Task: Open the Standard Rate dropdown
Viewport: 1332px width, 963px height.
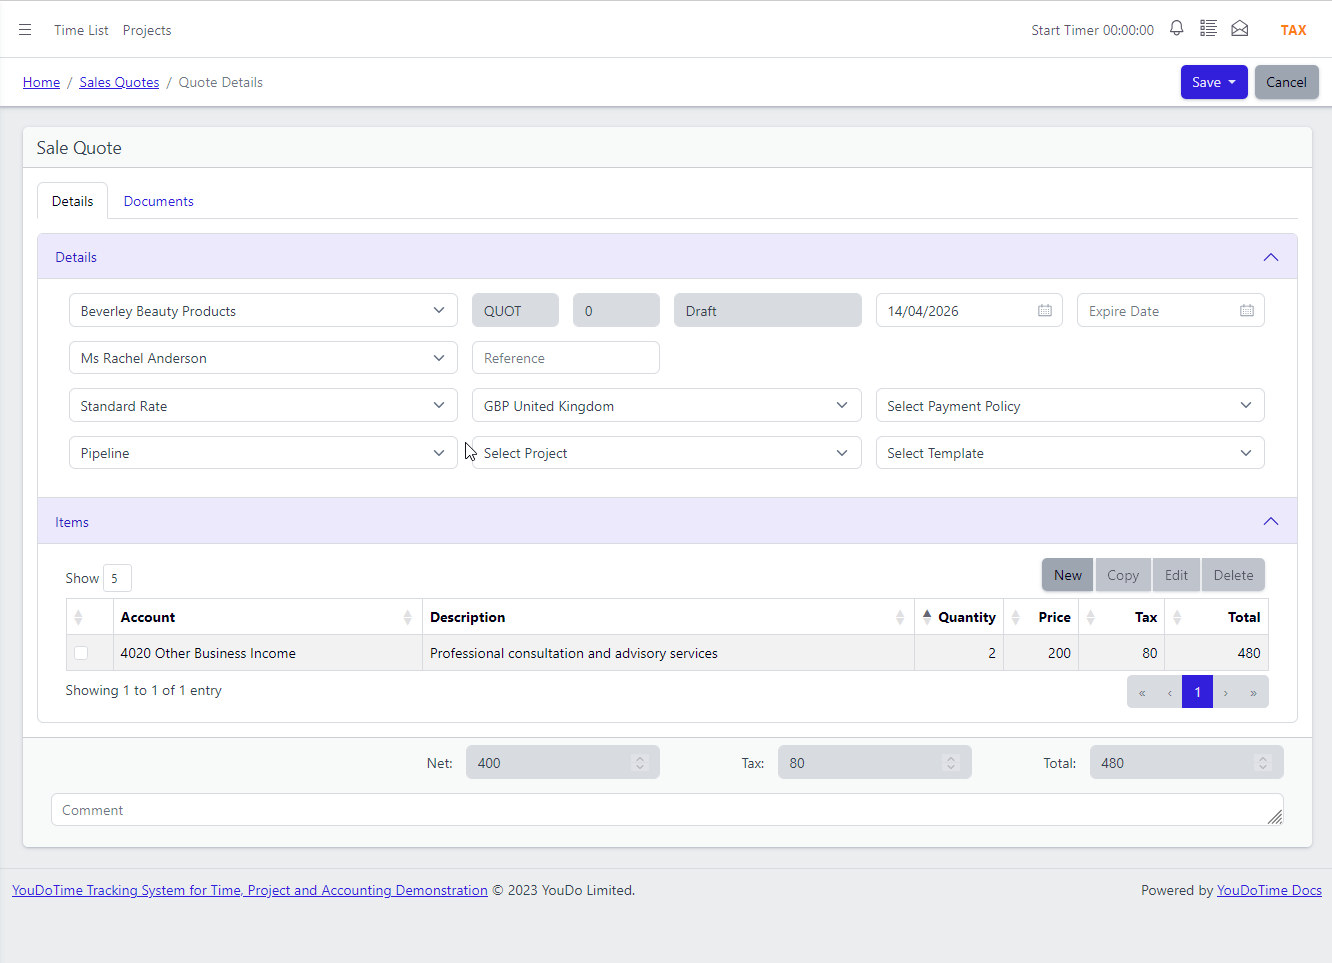Action: click(263, 406)
